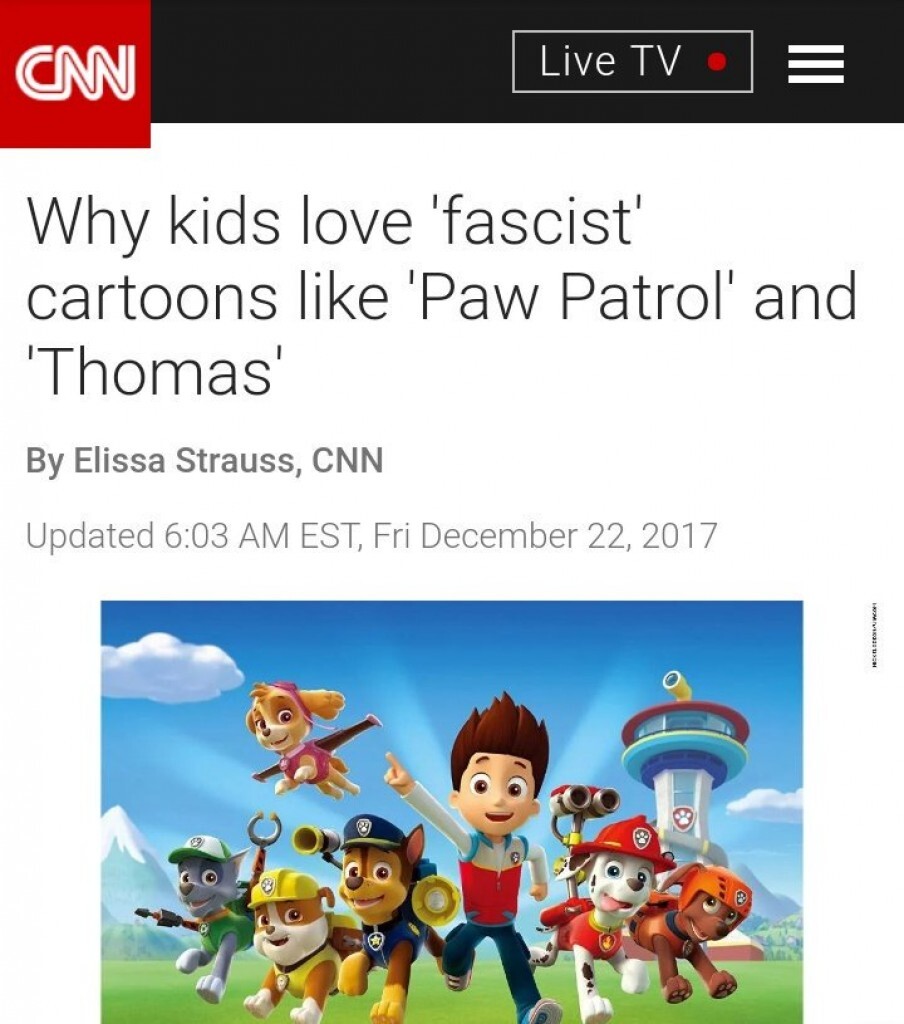Click the vertical image credit text
The width and height of the screenshot is (904, 1024).
[x=874, y=636]
